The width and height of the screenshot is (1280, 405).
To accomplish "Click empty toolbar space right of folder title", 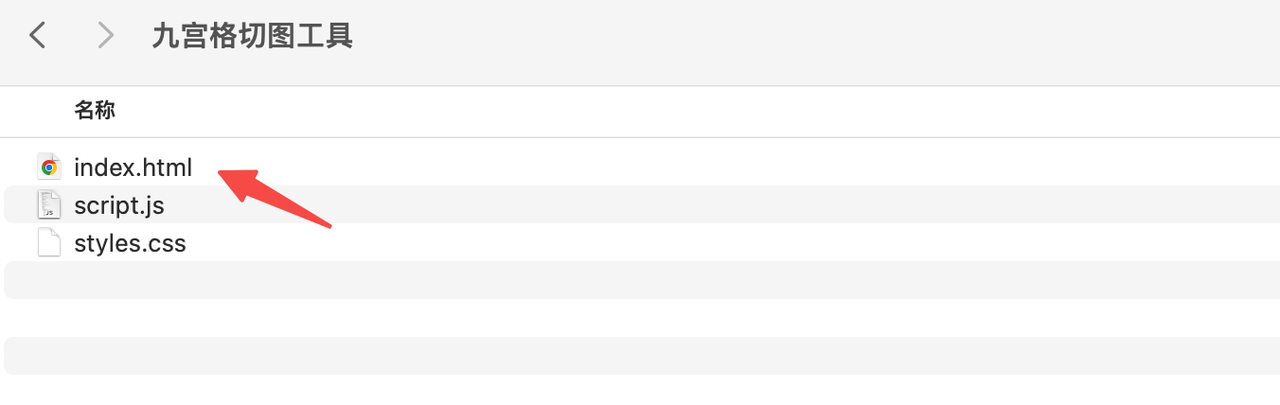I will point(800,36).
